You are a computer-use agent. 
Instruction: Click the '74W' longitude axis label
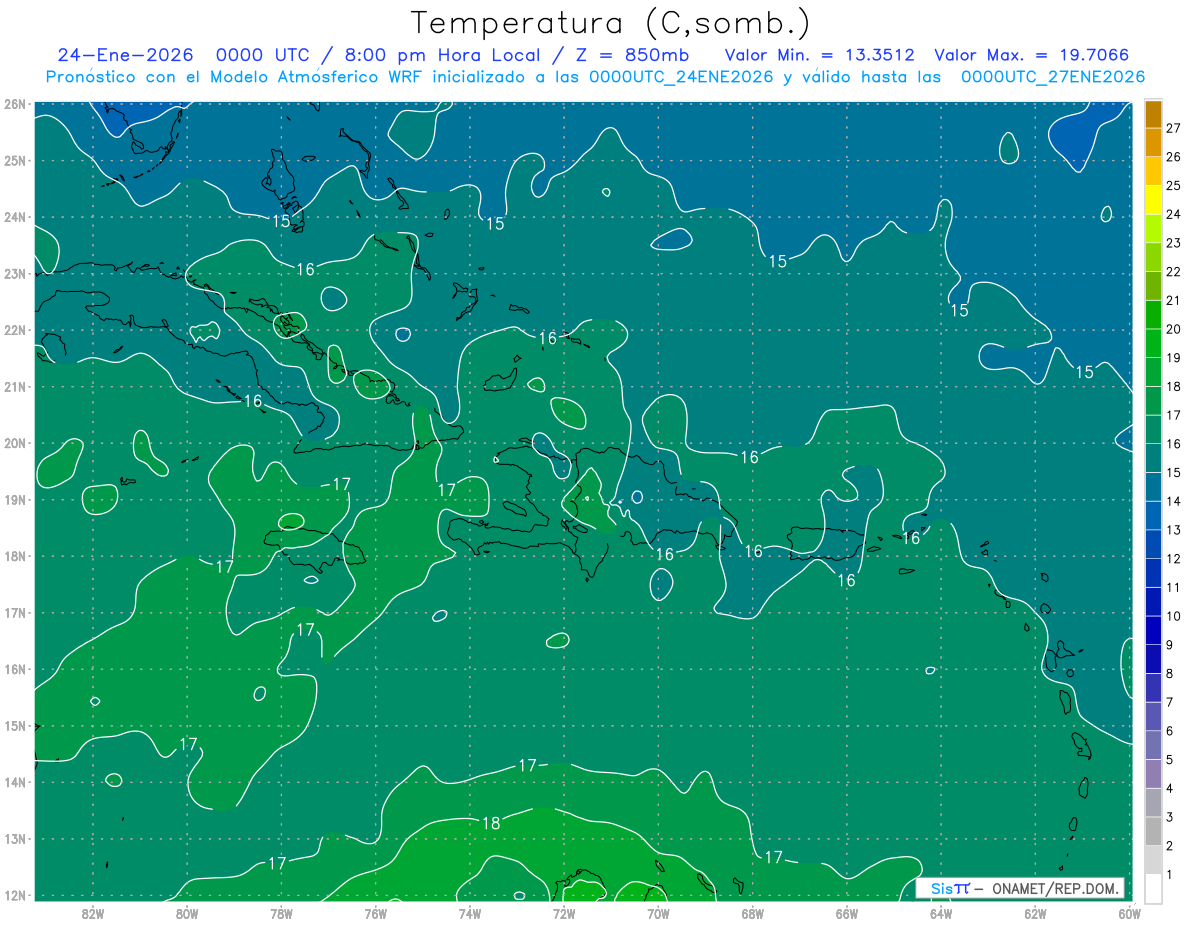pyautogui.click(x=470, y=913)
